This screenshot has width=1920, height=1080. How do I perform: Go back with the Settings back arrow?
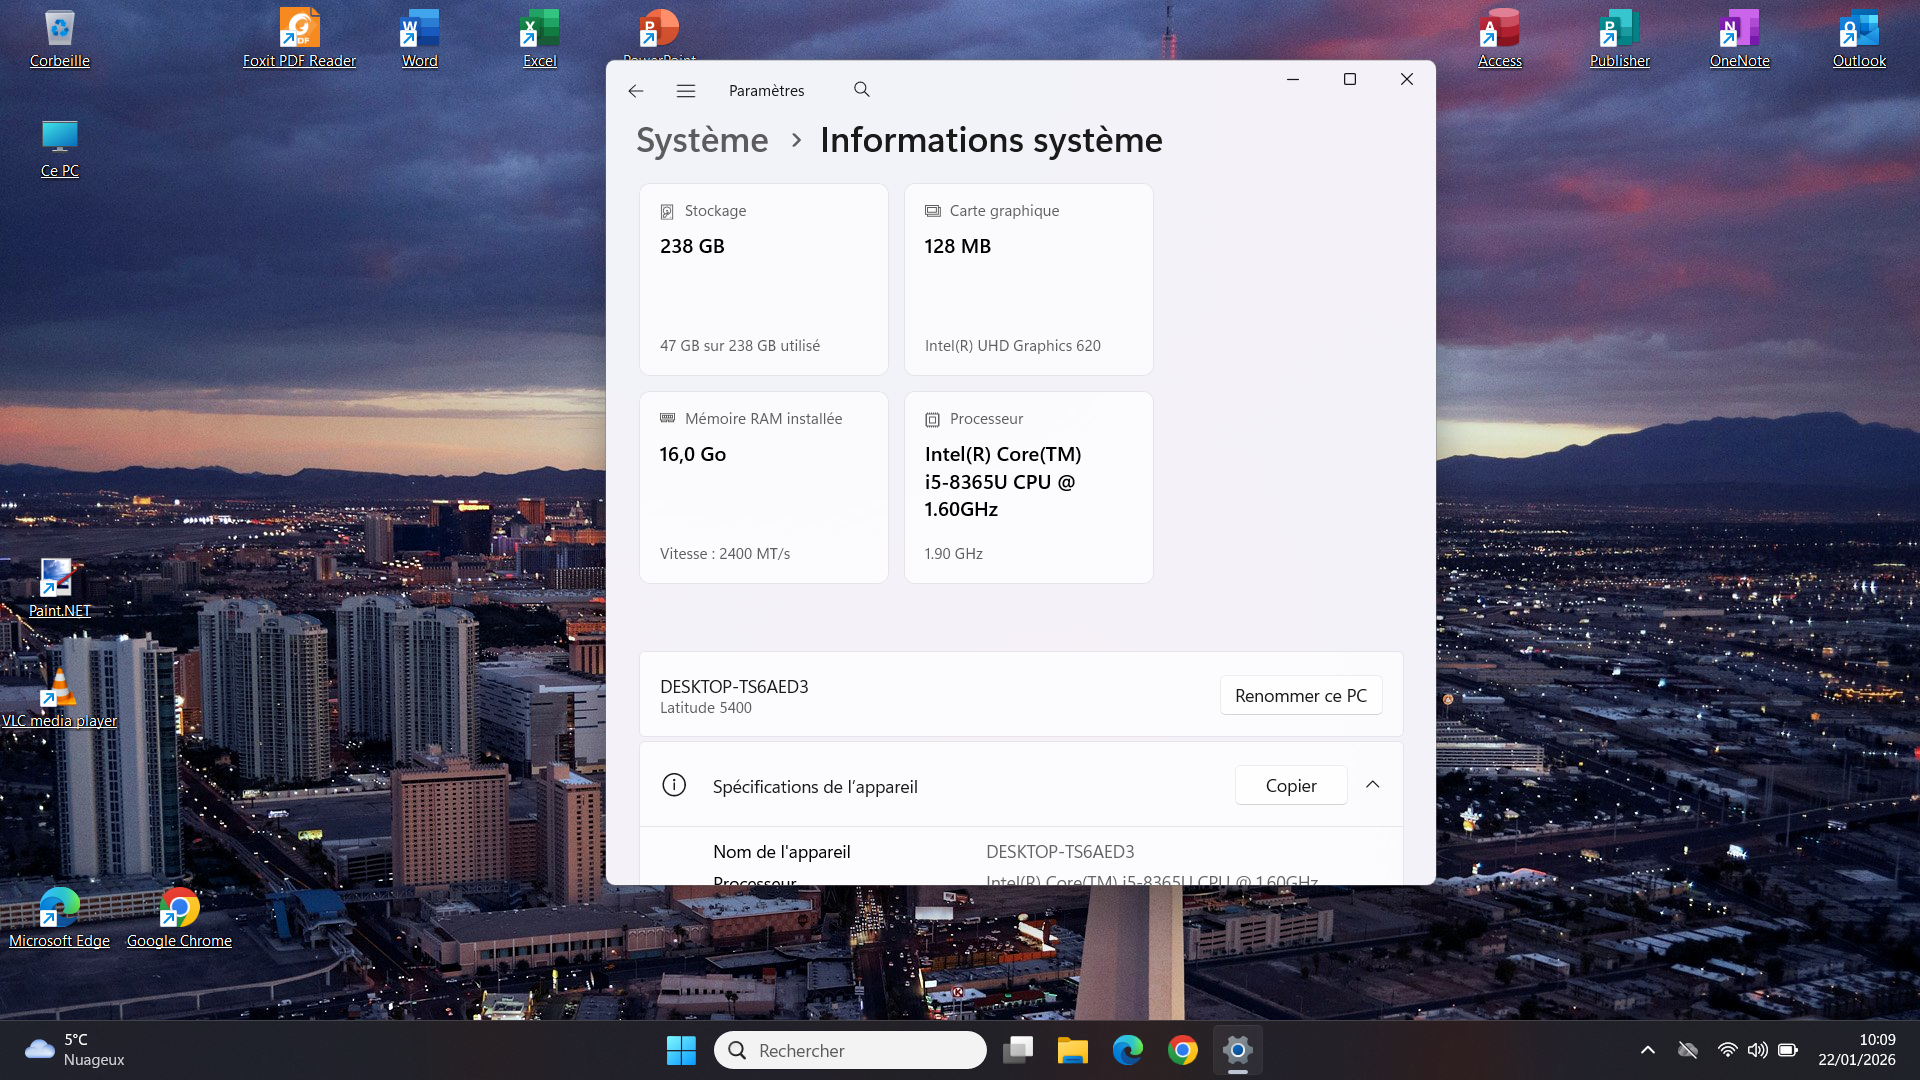pos(636,91)
